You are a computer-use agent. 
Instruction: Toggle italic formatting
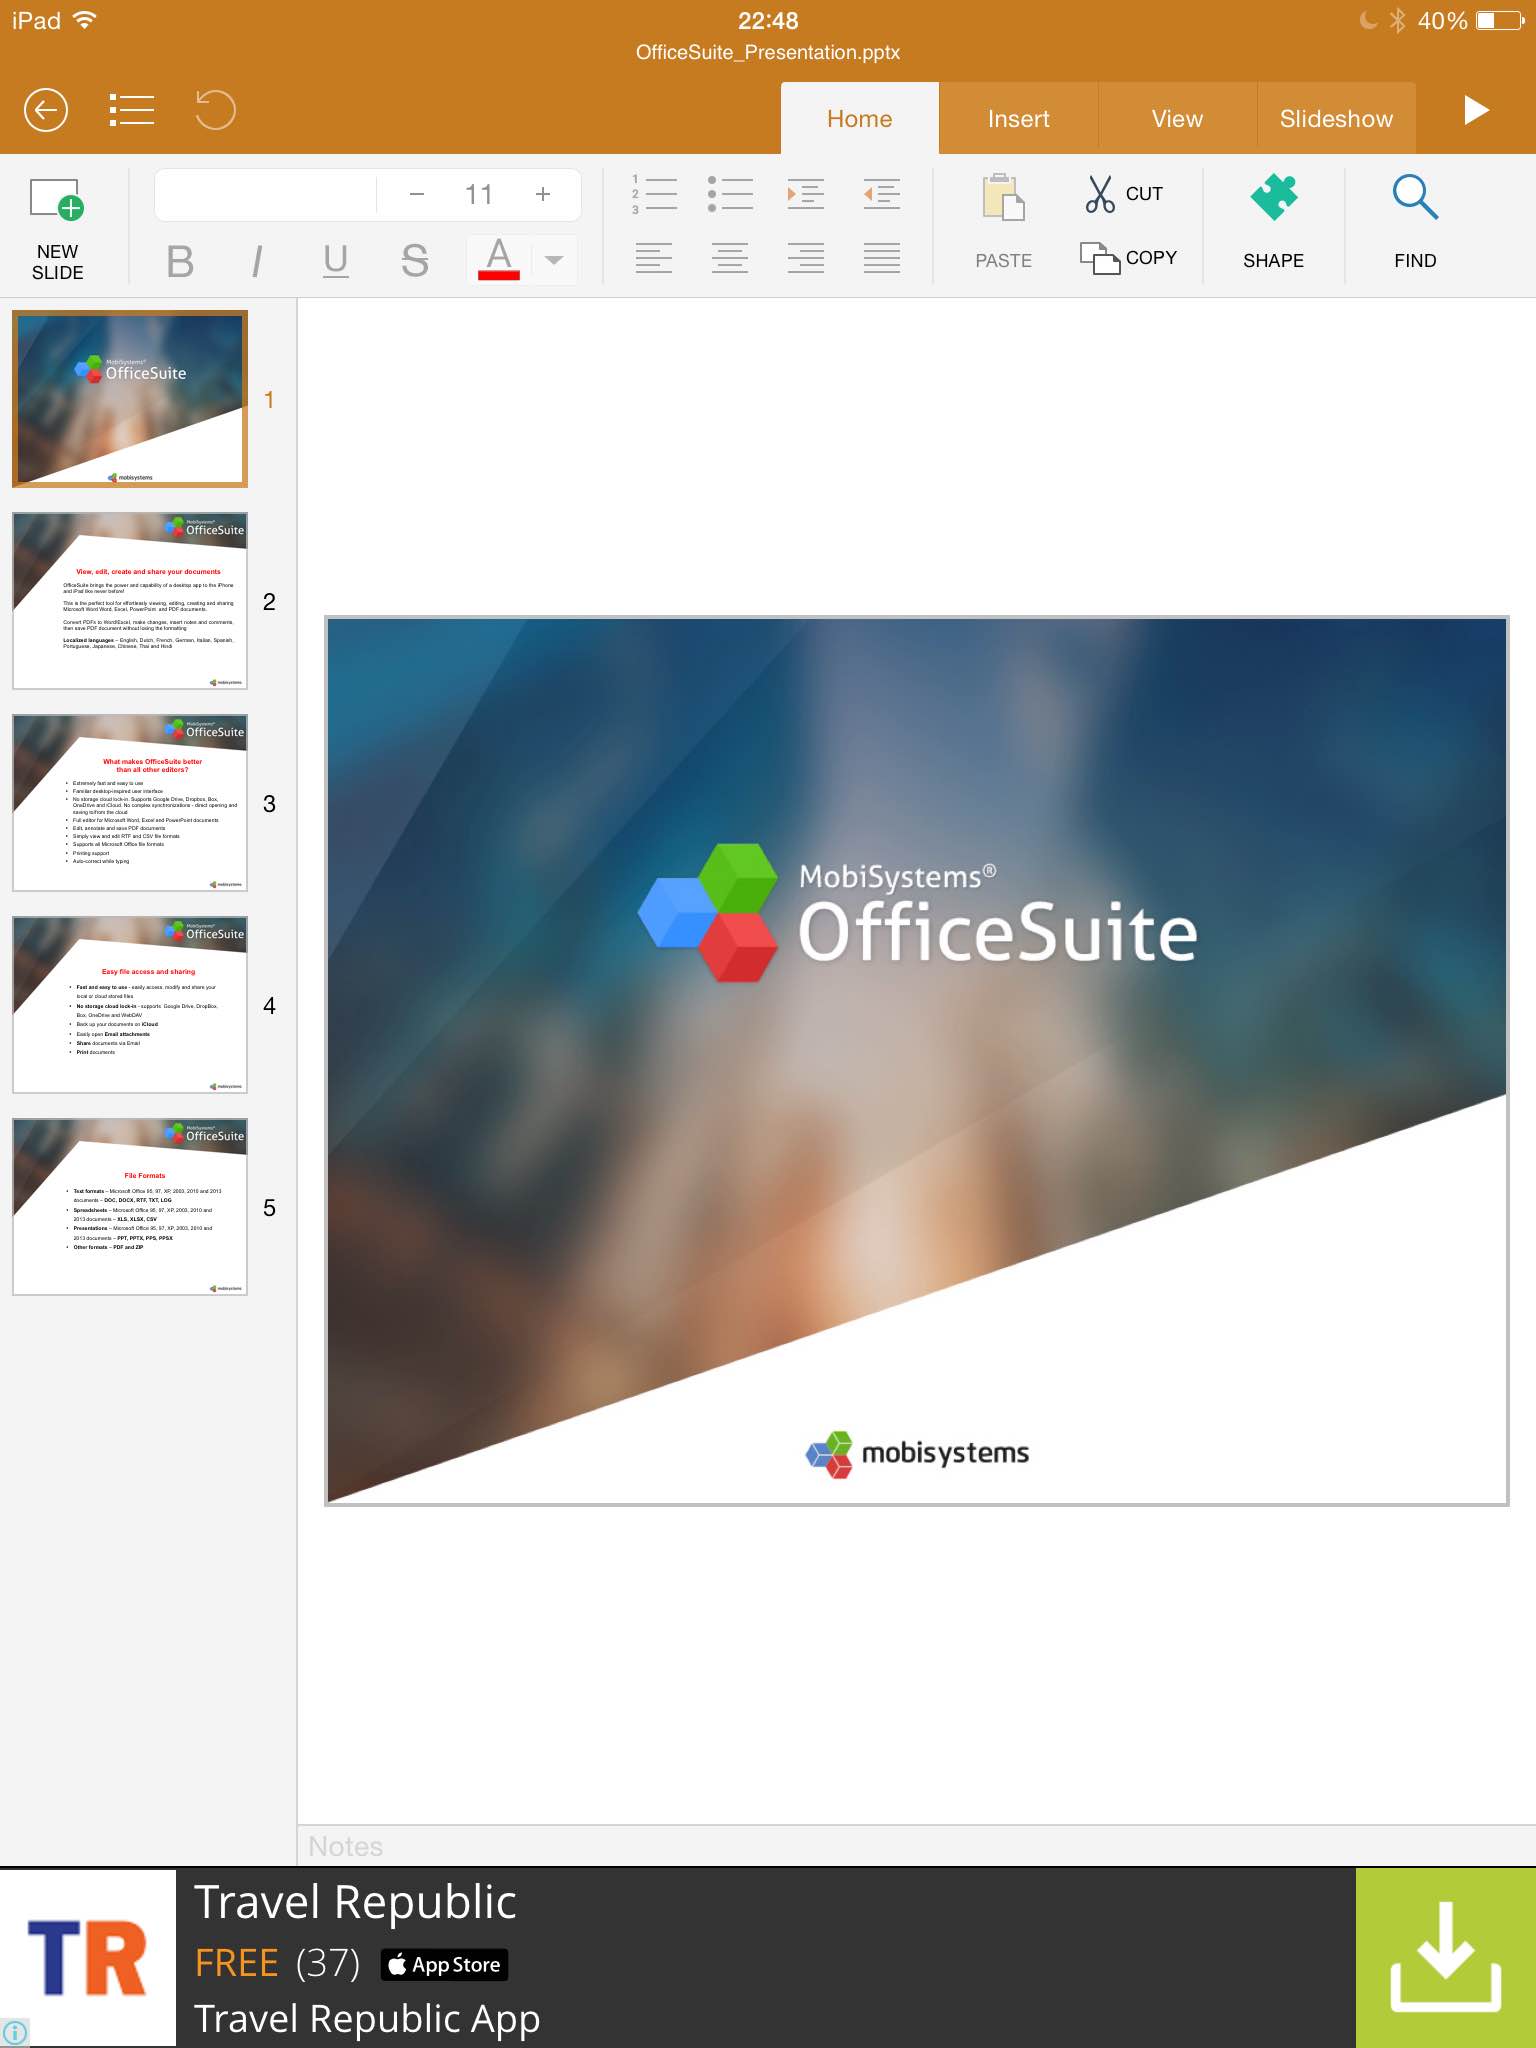(257, 262)
